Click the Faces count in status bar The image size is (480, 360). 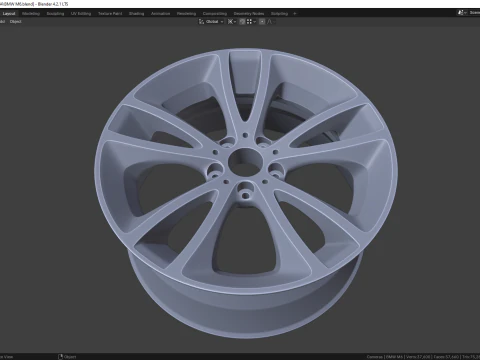click(x=445, y=357)
